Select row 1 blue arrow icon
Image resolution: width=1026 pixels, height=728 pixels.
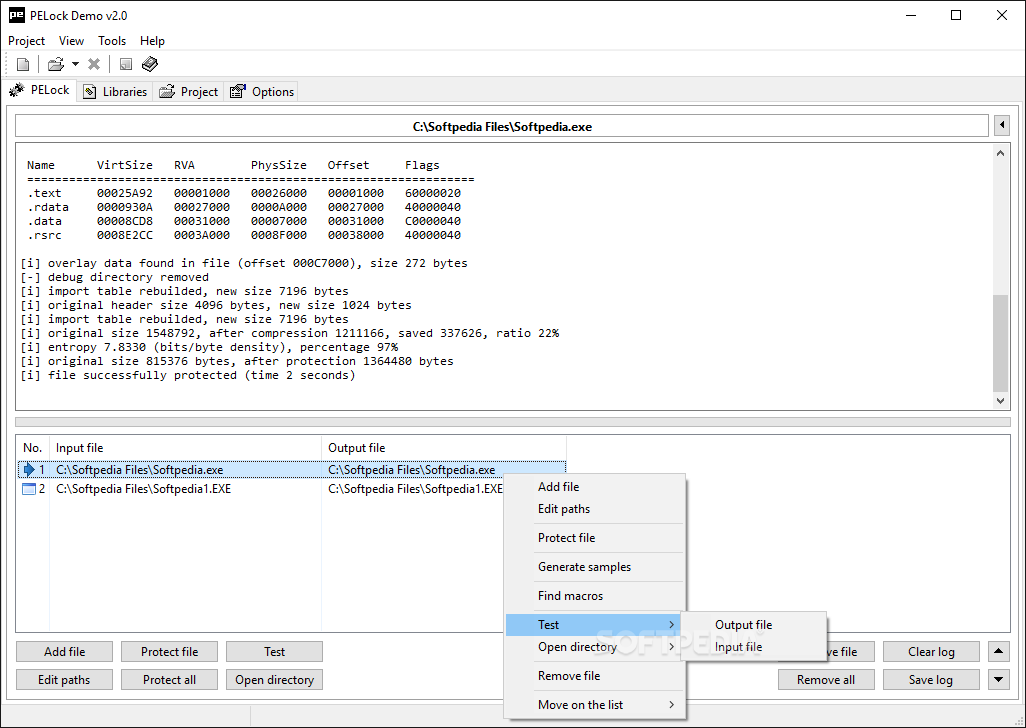coord(29,470)
